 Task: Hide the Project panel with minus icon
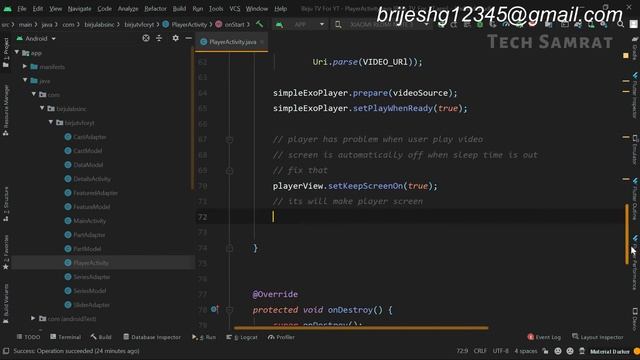[188, 38]
